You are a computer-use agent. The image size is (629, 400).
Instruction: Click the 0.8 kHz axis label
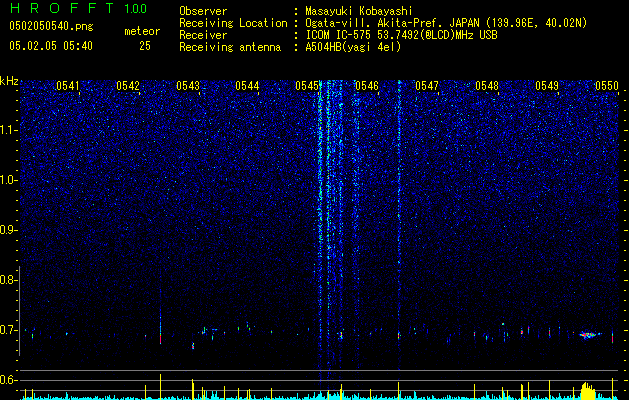[8, 280]
